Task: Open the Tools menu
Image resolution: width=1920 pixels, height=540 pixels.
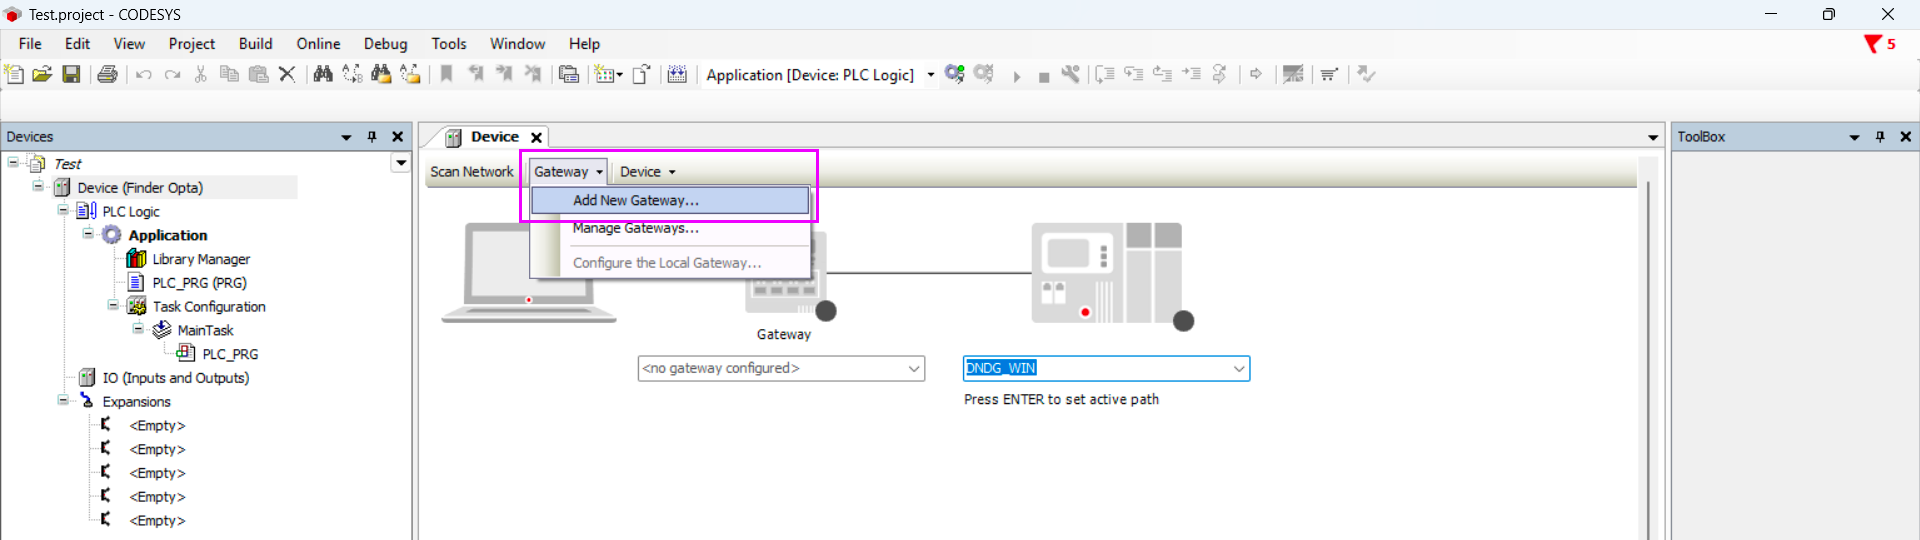Action: 449,44
